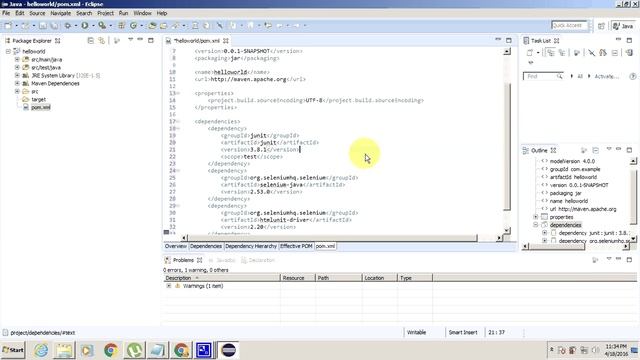Click the Categorized view icon in Task List
The image size is (640, 360).
(x=551, y=53)
